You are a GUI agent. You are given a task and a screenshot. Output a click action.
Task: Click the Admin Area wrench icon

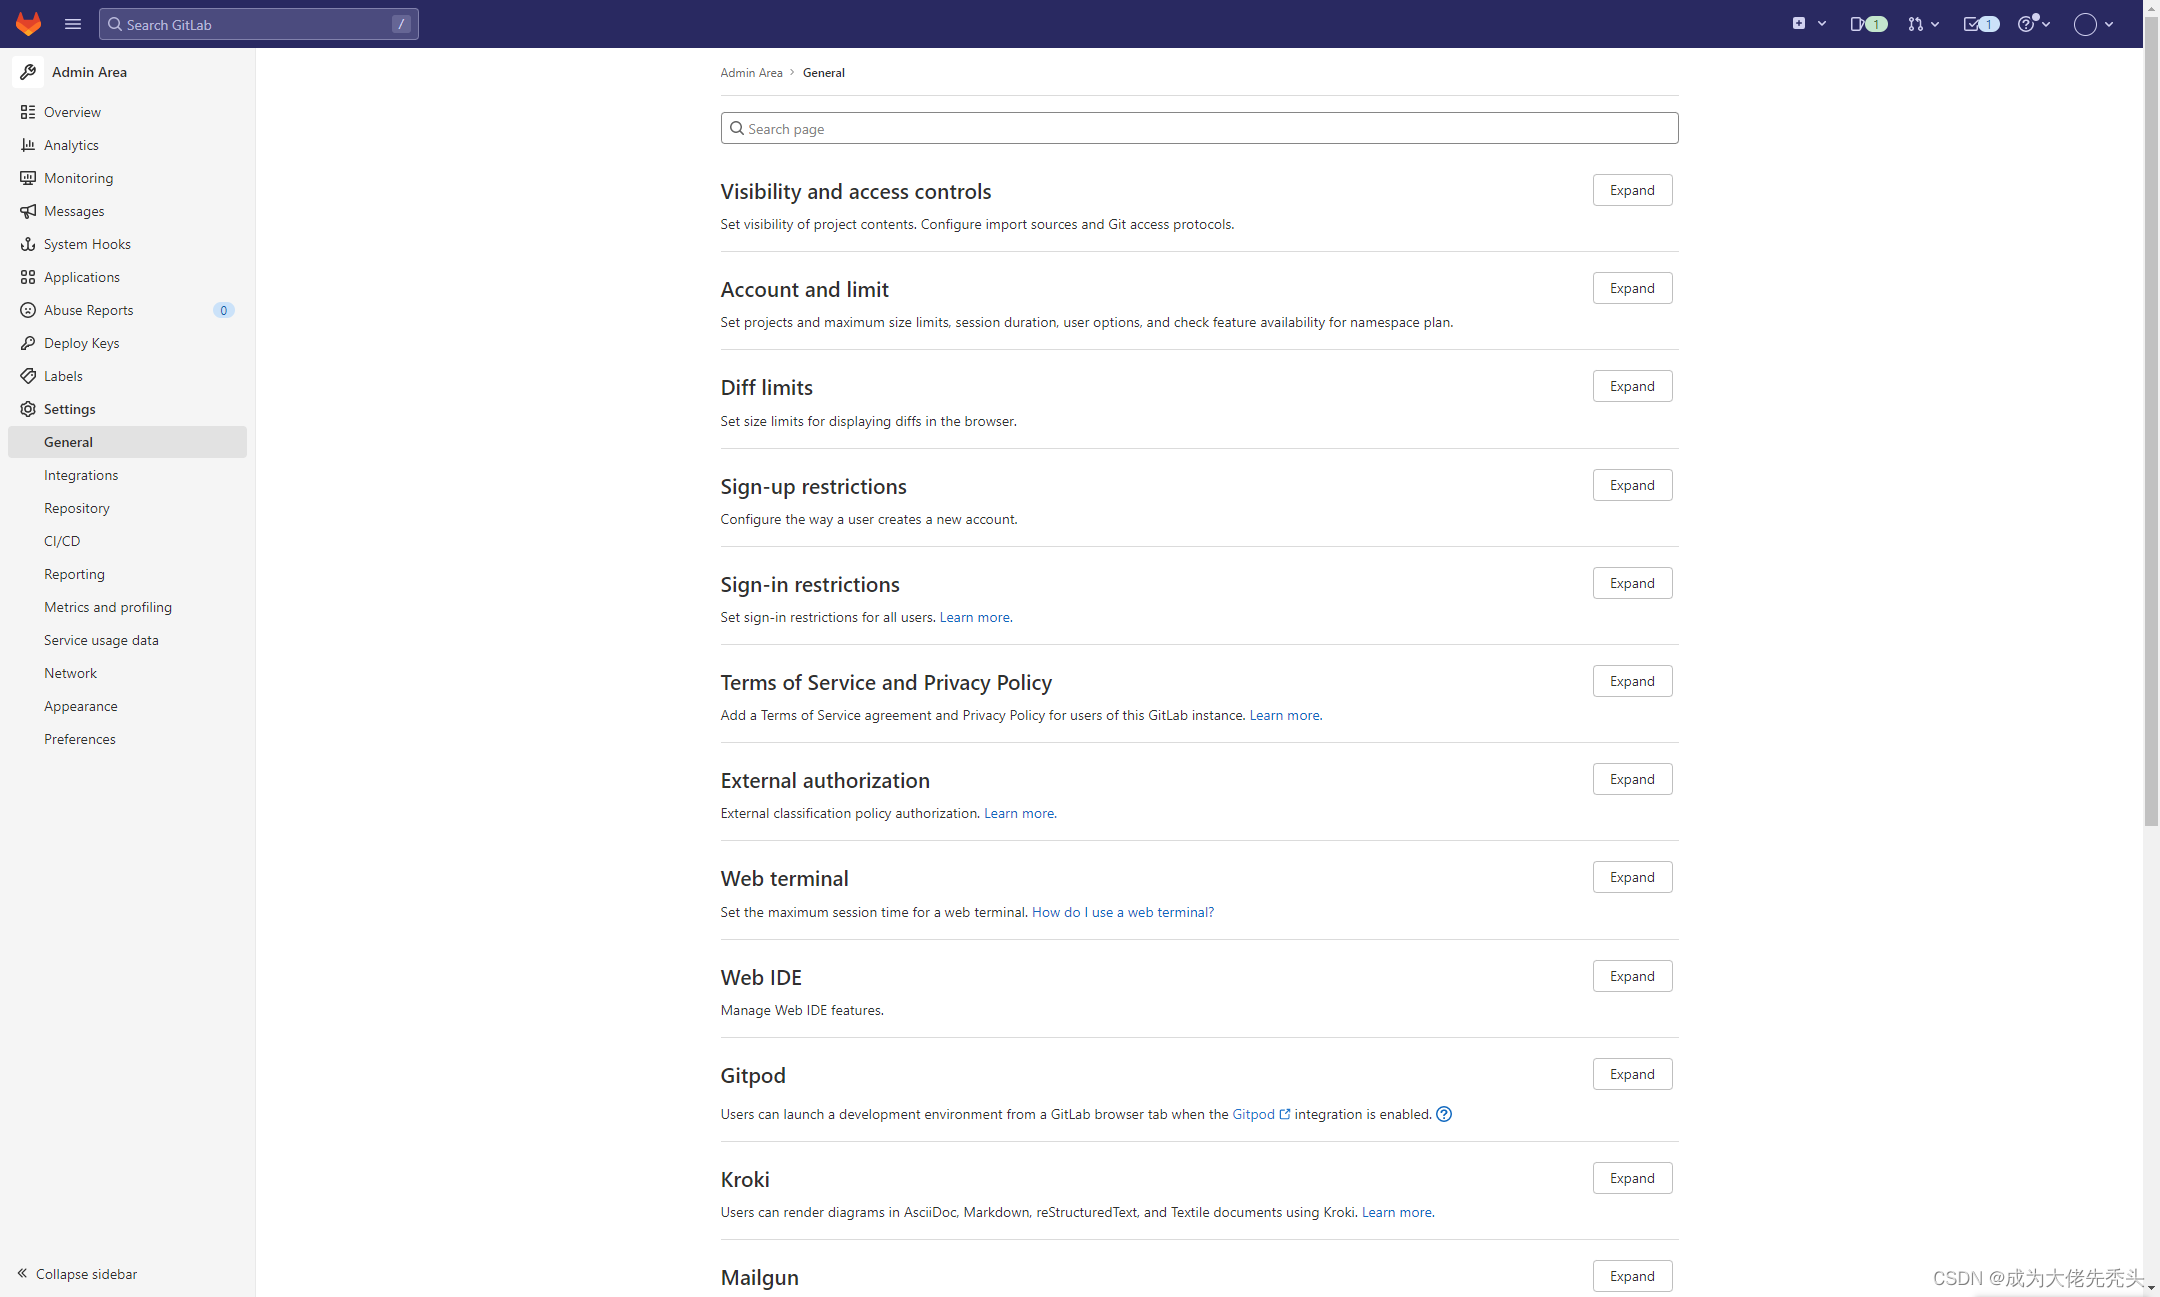pyautogui.click(x=28, y=72)
